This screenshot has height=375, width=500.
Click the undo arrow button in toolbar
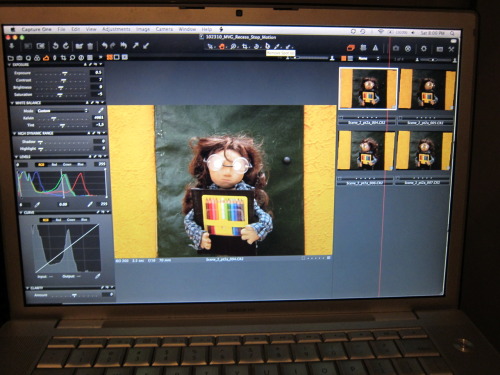click(x=105, y=46)
